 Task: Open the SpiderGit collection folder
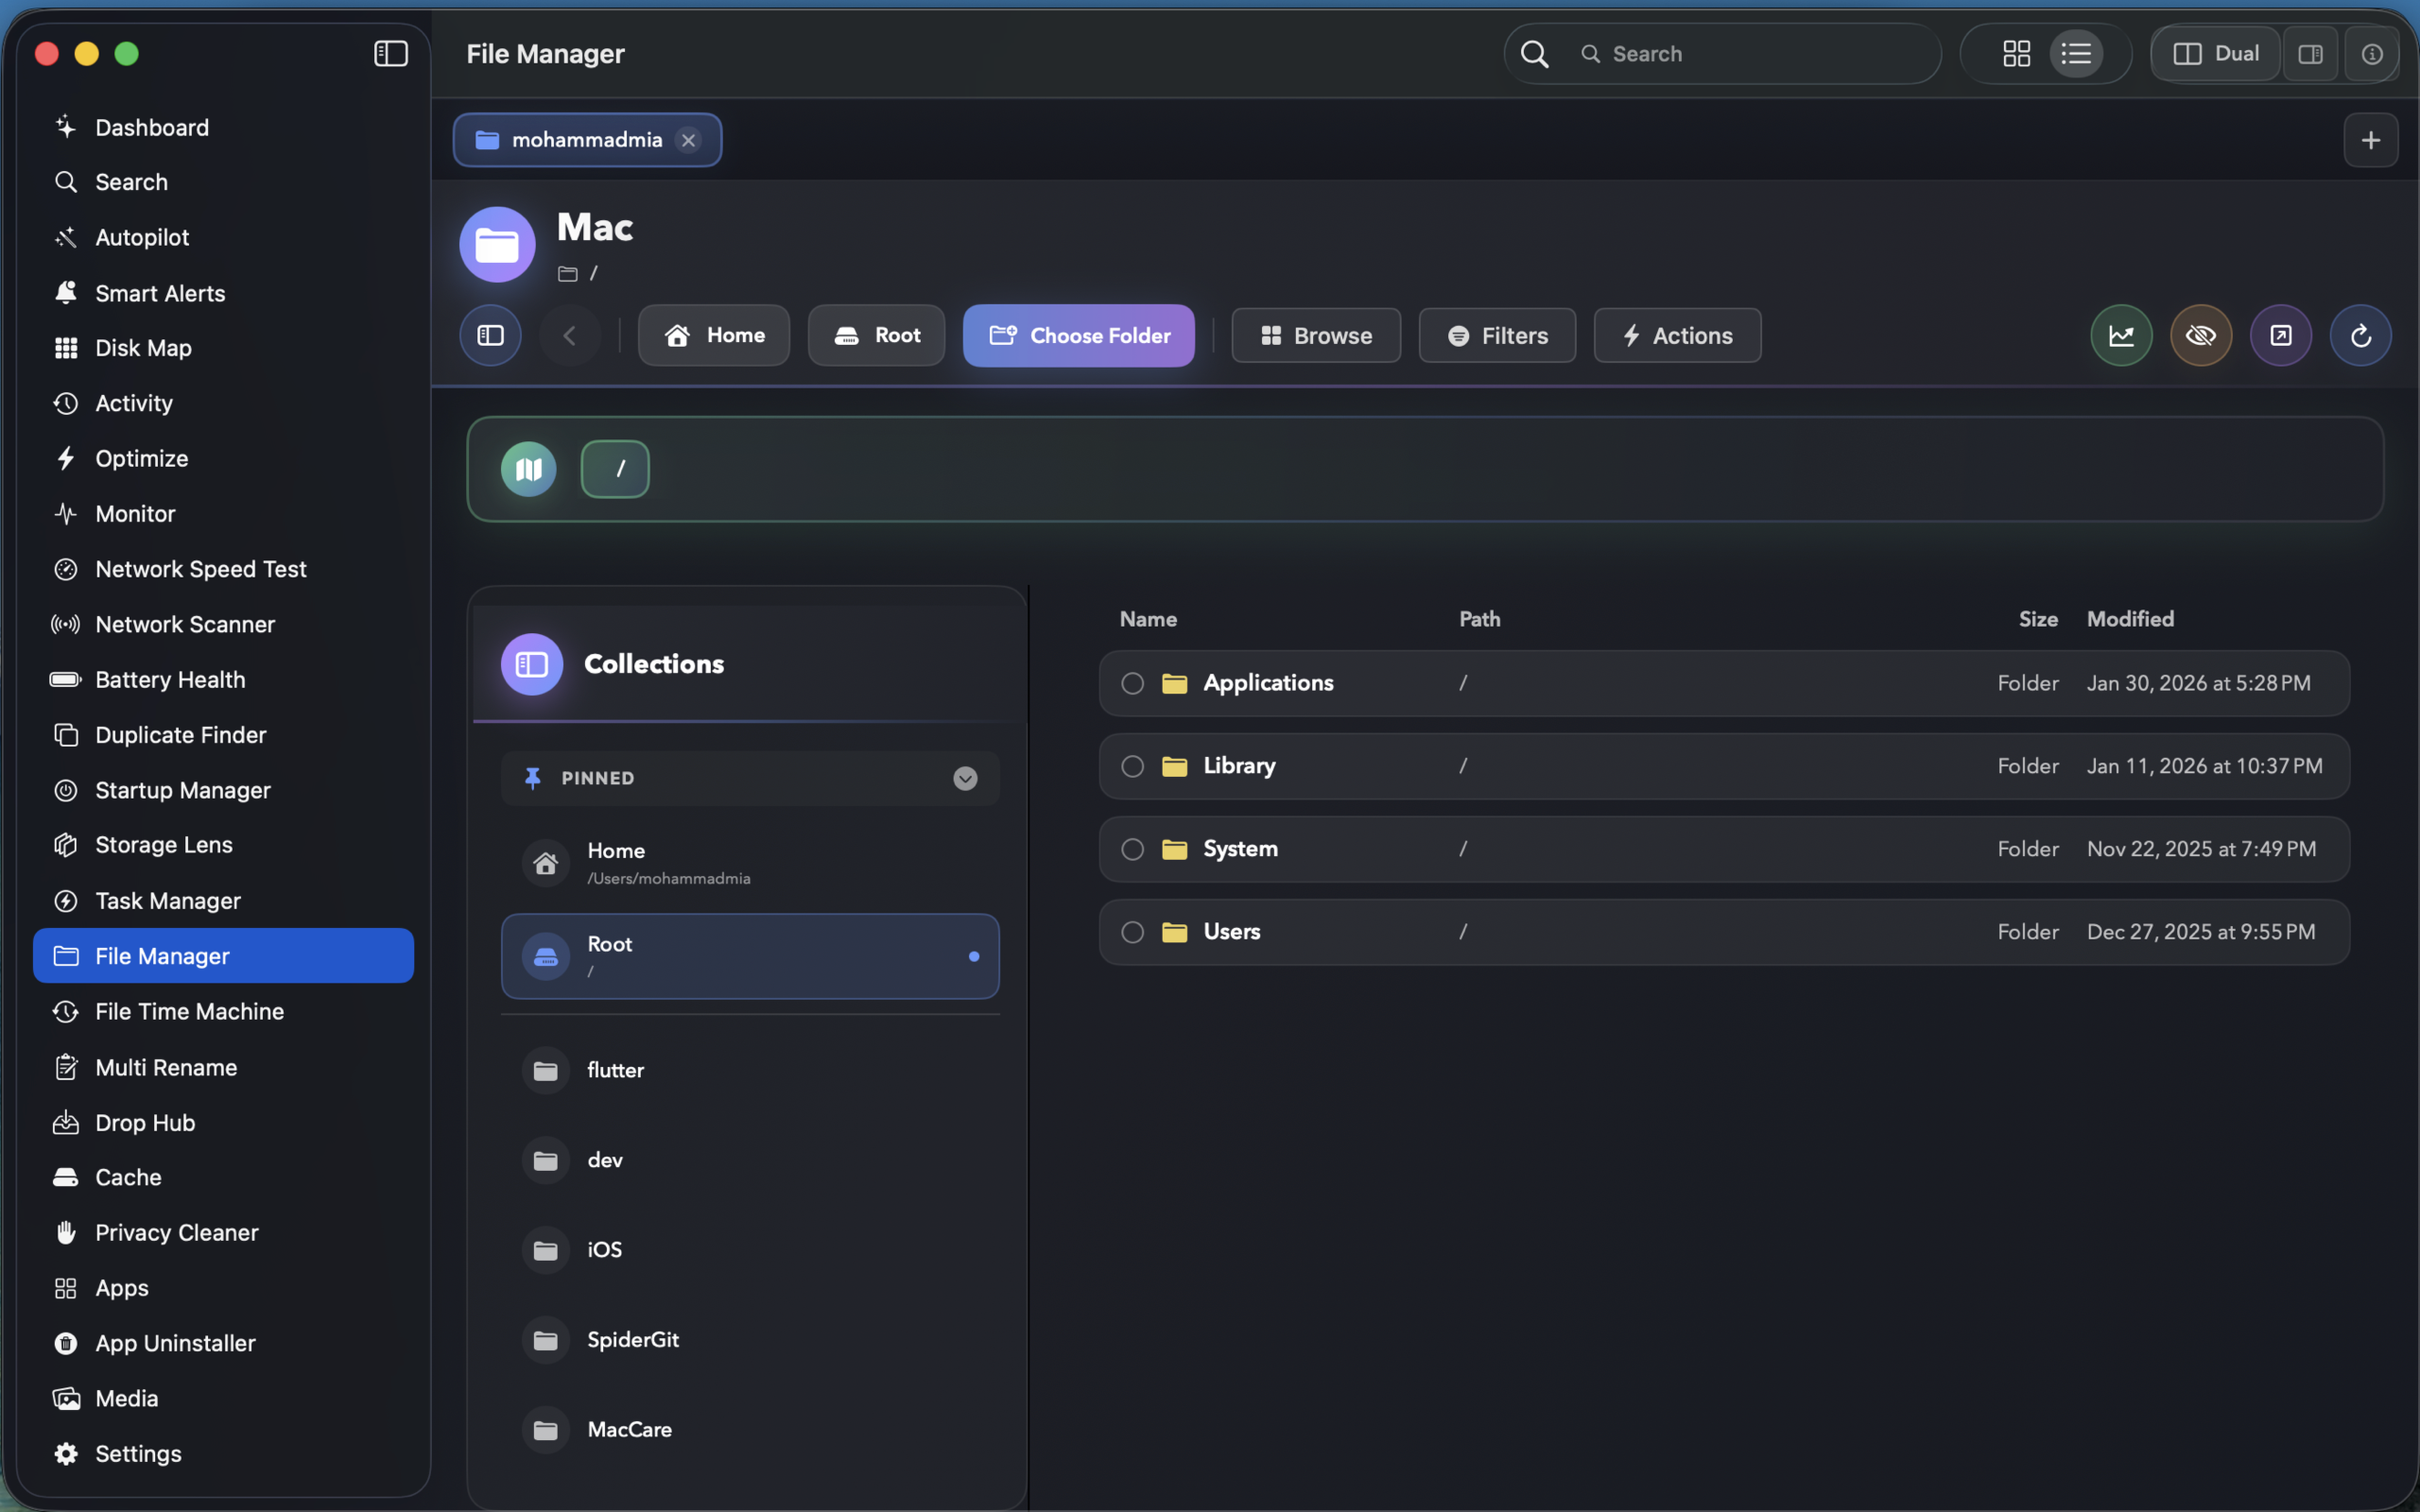[750, 1341]
